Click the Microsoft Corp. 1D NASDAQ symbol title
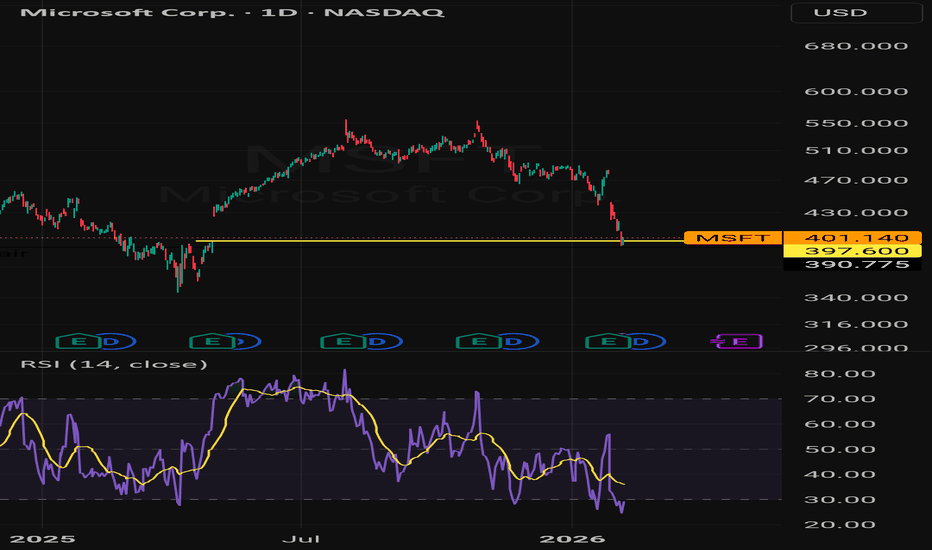Image resolution: width=932 pixels, height=550 pixels. pos(232,12)
